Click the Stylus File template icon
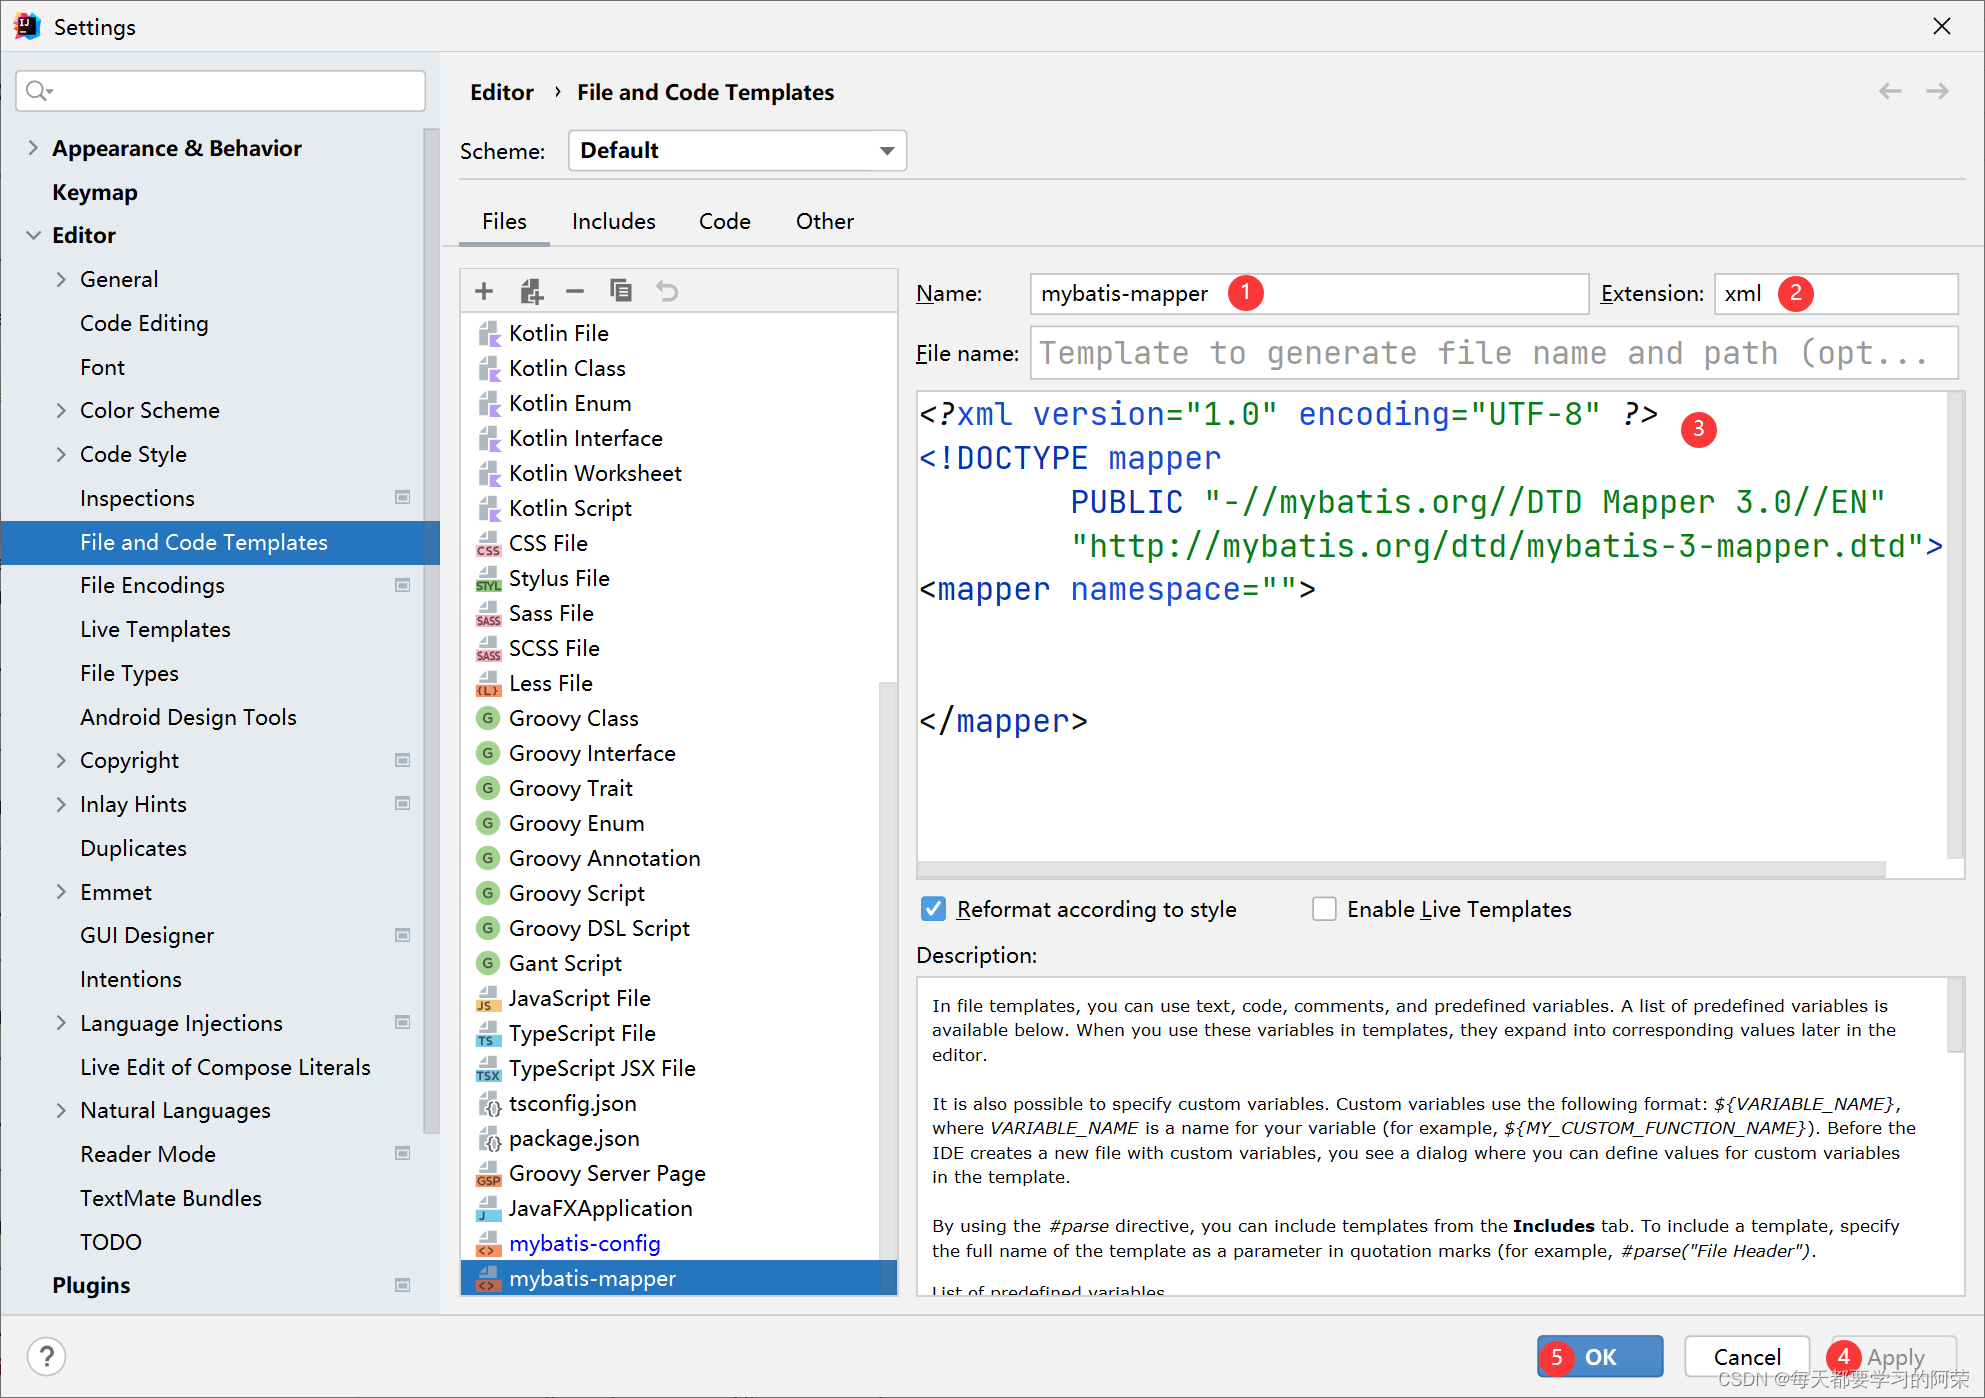This screenshot has width=1985, height=1398. point(488,578)
